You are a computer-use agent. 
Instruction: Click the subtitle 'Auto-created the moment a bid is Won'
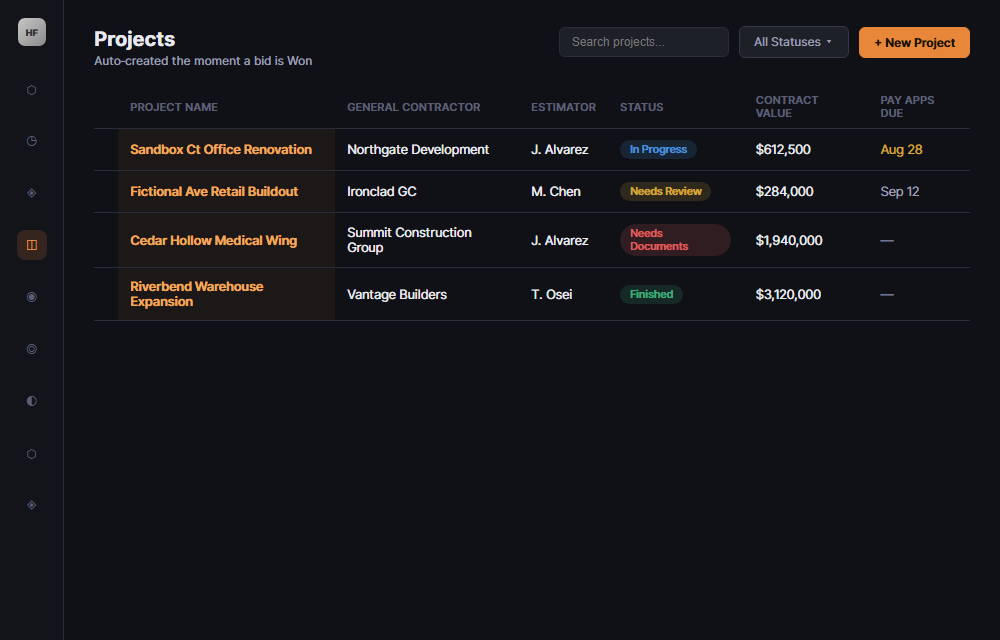tap(203, 61)
